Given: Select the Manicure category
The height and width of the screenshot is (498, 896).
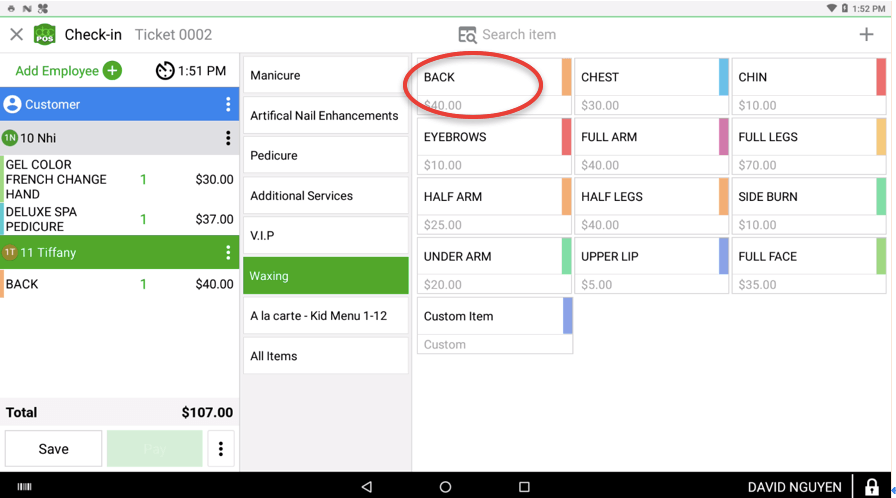Looking at the screenshot, I should pos(325,76).
